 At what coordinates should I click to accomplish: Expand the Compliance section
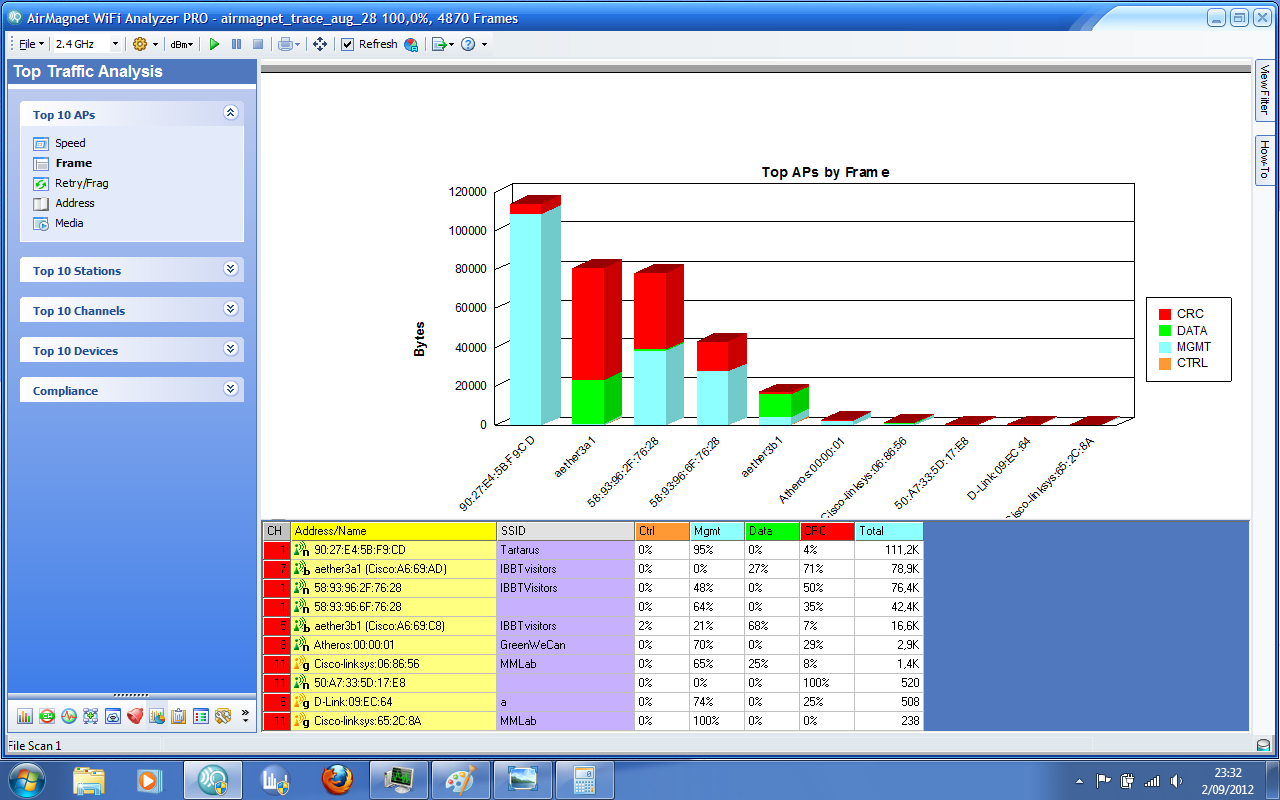(x=231, y=389)
